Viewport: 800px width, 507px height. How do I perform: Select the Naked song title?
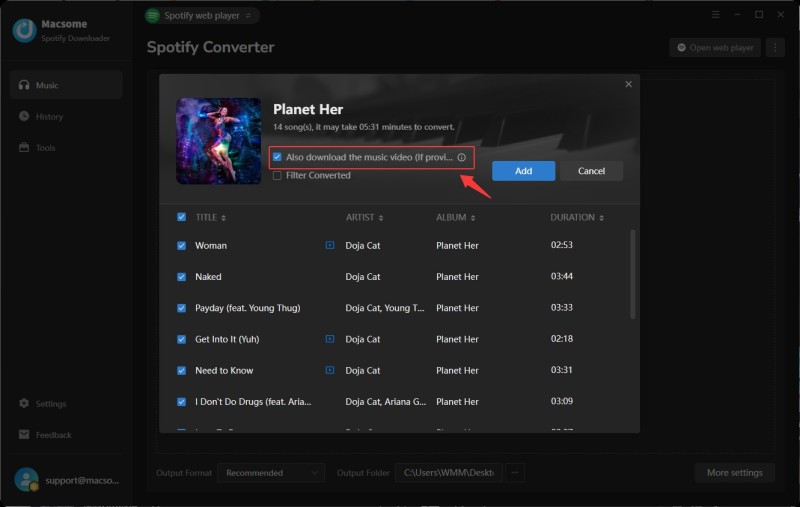click(x=208, y=276)
